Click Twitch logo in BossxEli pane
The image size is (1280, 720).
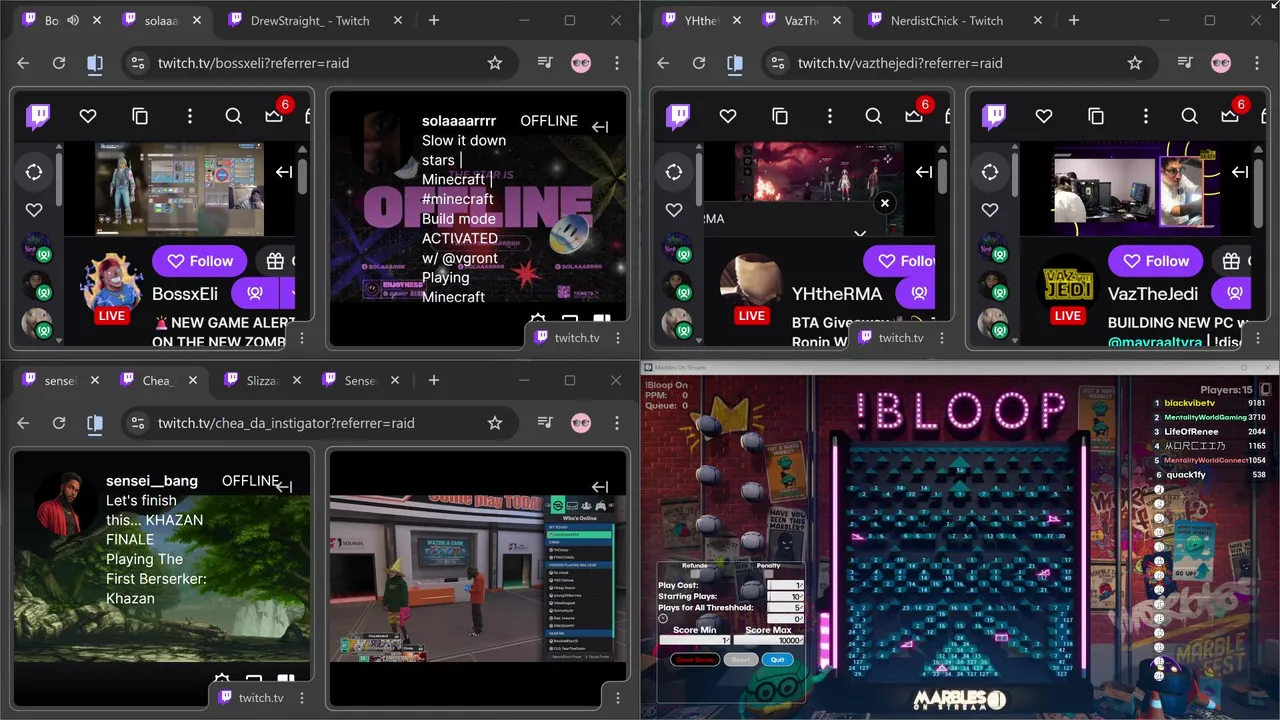tap(38, 117)
